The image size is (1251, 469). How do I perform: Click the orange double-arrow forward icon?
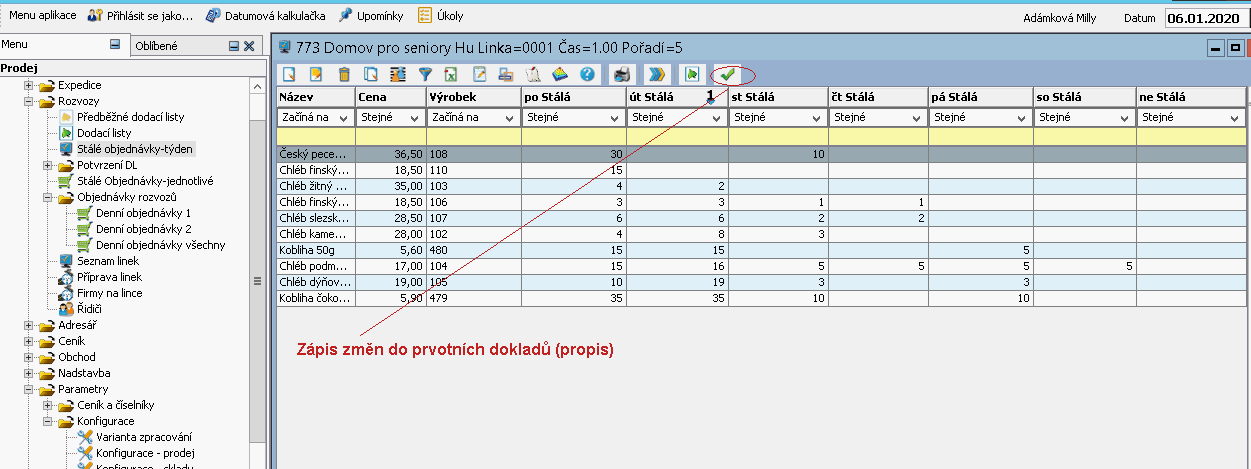pyautogui.click(x=656, y=74)
